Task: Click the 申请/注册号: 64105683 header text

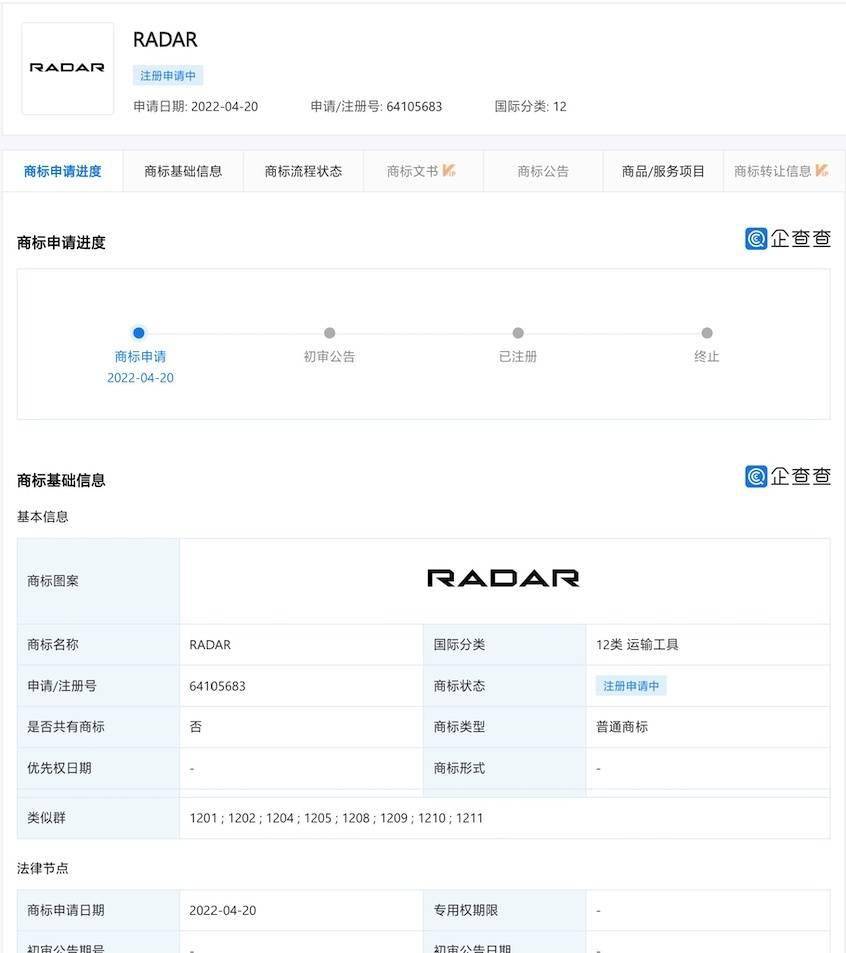Action: [376, 106]
